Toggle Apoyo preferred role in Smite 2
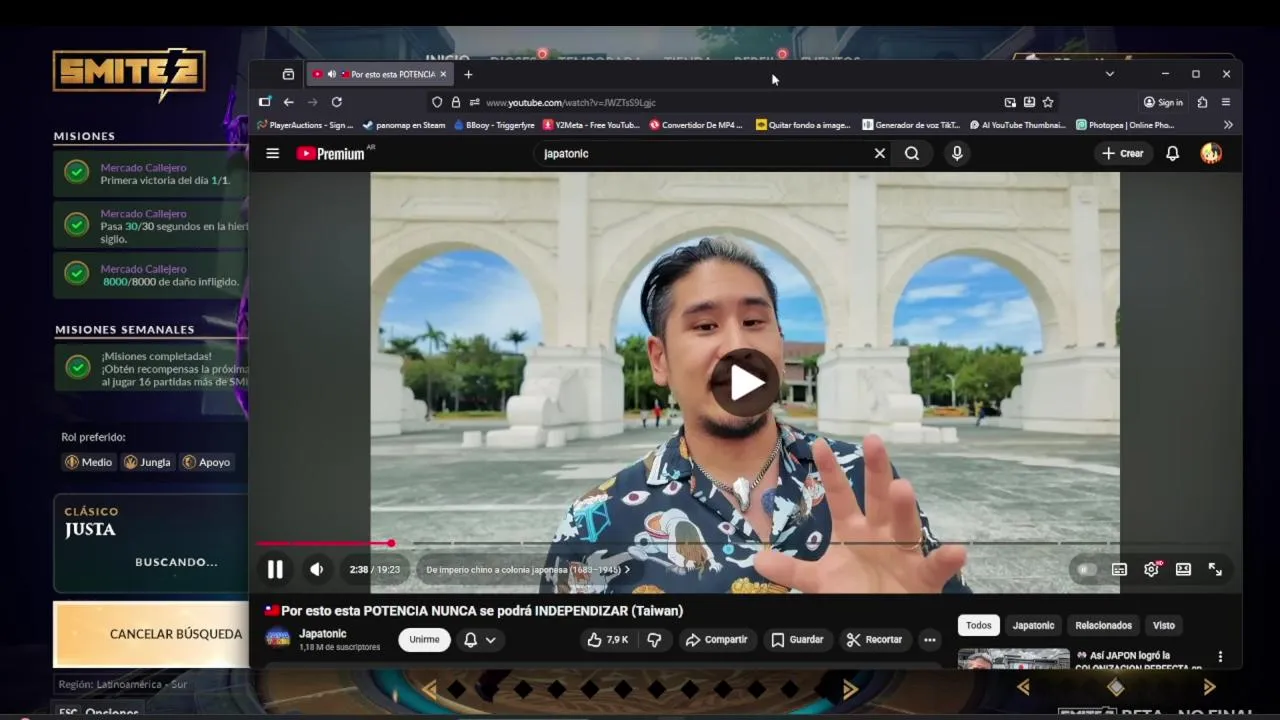 click(206, 462)
